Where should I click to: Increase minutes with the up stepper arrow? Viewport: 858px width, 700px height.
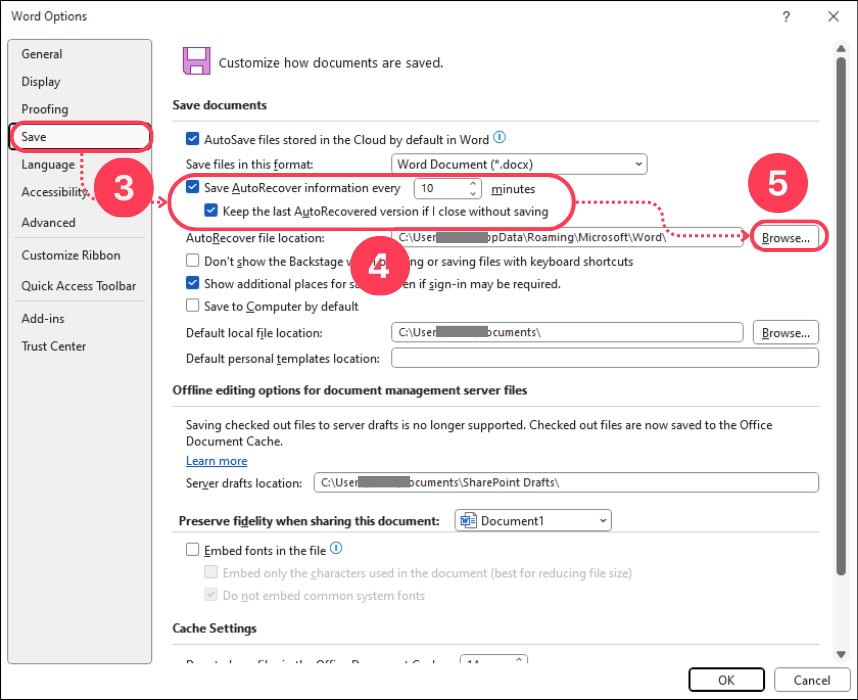click(471, 183)
